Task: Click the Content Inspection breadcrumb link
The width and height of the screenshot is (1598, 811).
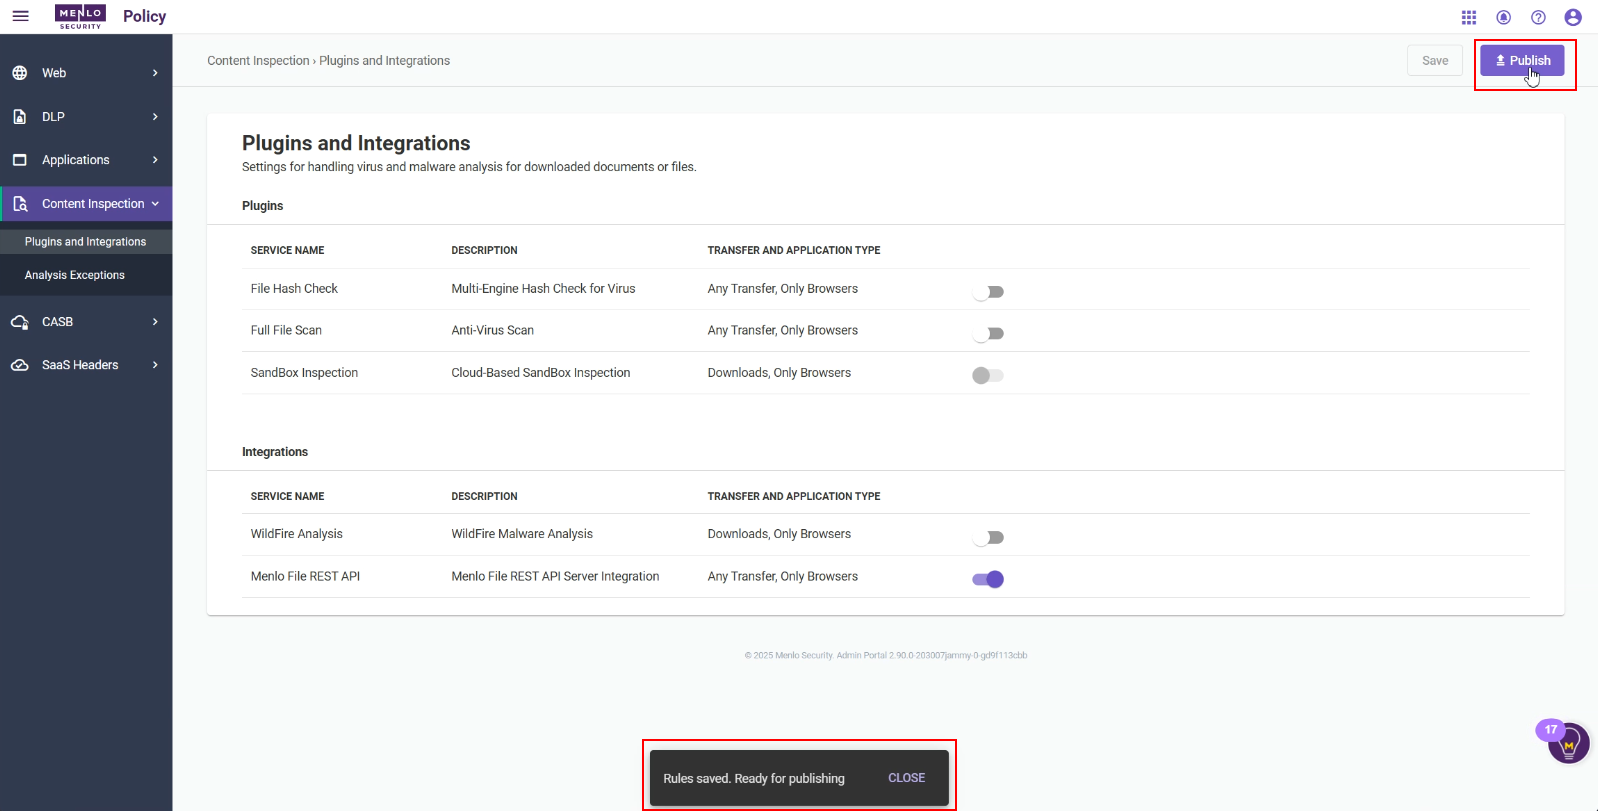Action: pyautogui.click(x=258, y=61)
